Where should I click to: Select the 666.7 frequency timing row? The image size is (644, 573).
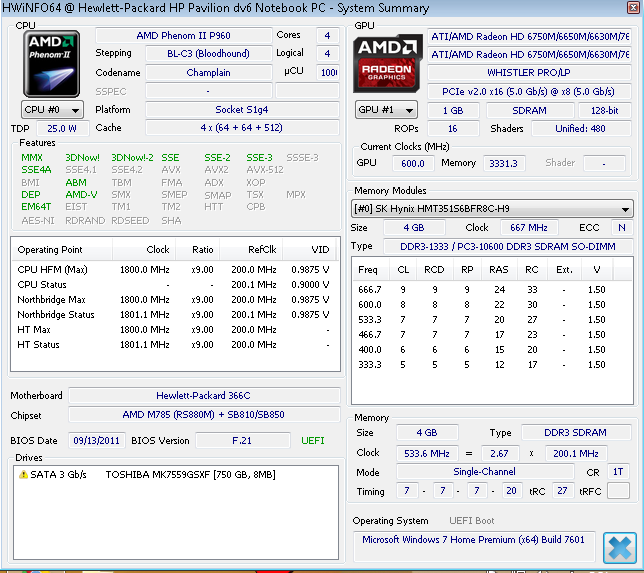pyautogui.click(x=492, y=290)
